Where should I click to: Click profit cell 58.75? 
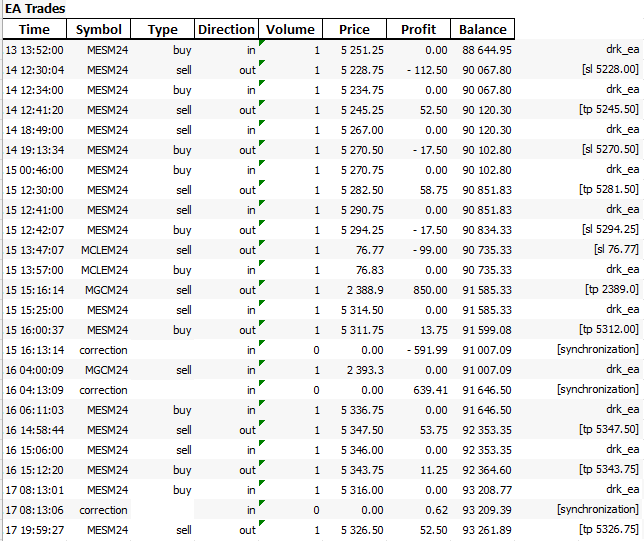pos(433,190)
